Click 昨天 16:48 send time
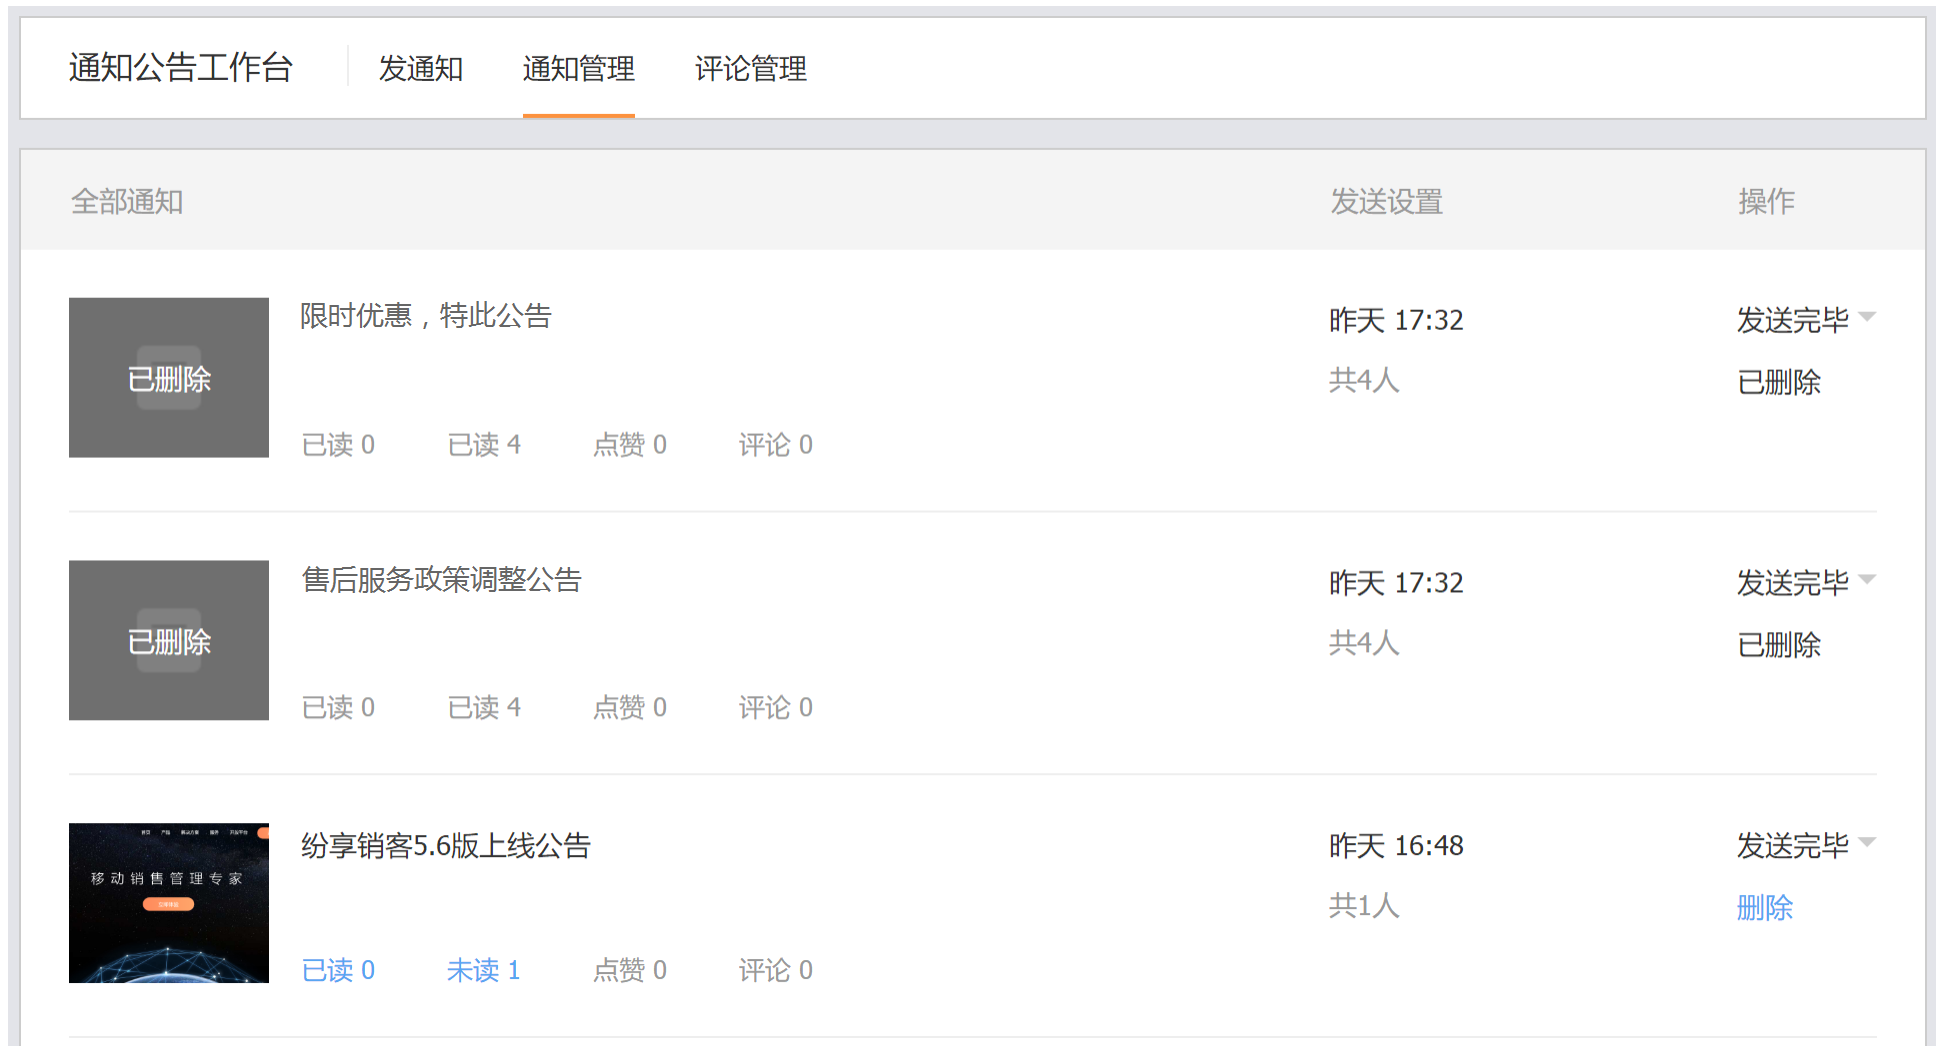Image resolution: width=1945 pixels, height=1046 pixels. click(1396, 846)
